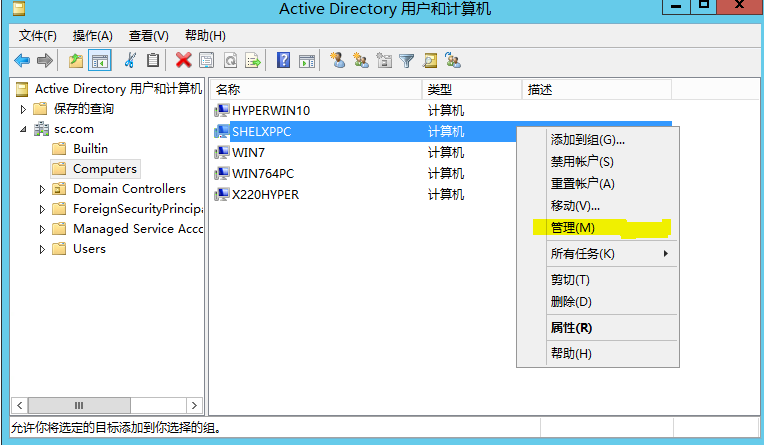Click the sc.com domain icon
This screenshot has height=445, width=764.
(41, 129)
